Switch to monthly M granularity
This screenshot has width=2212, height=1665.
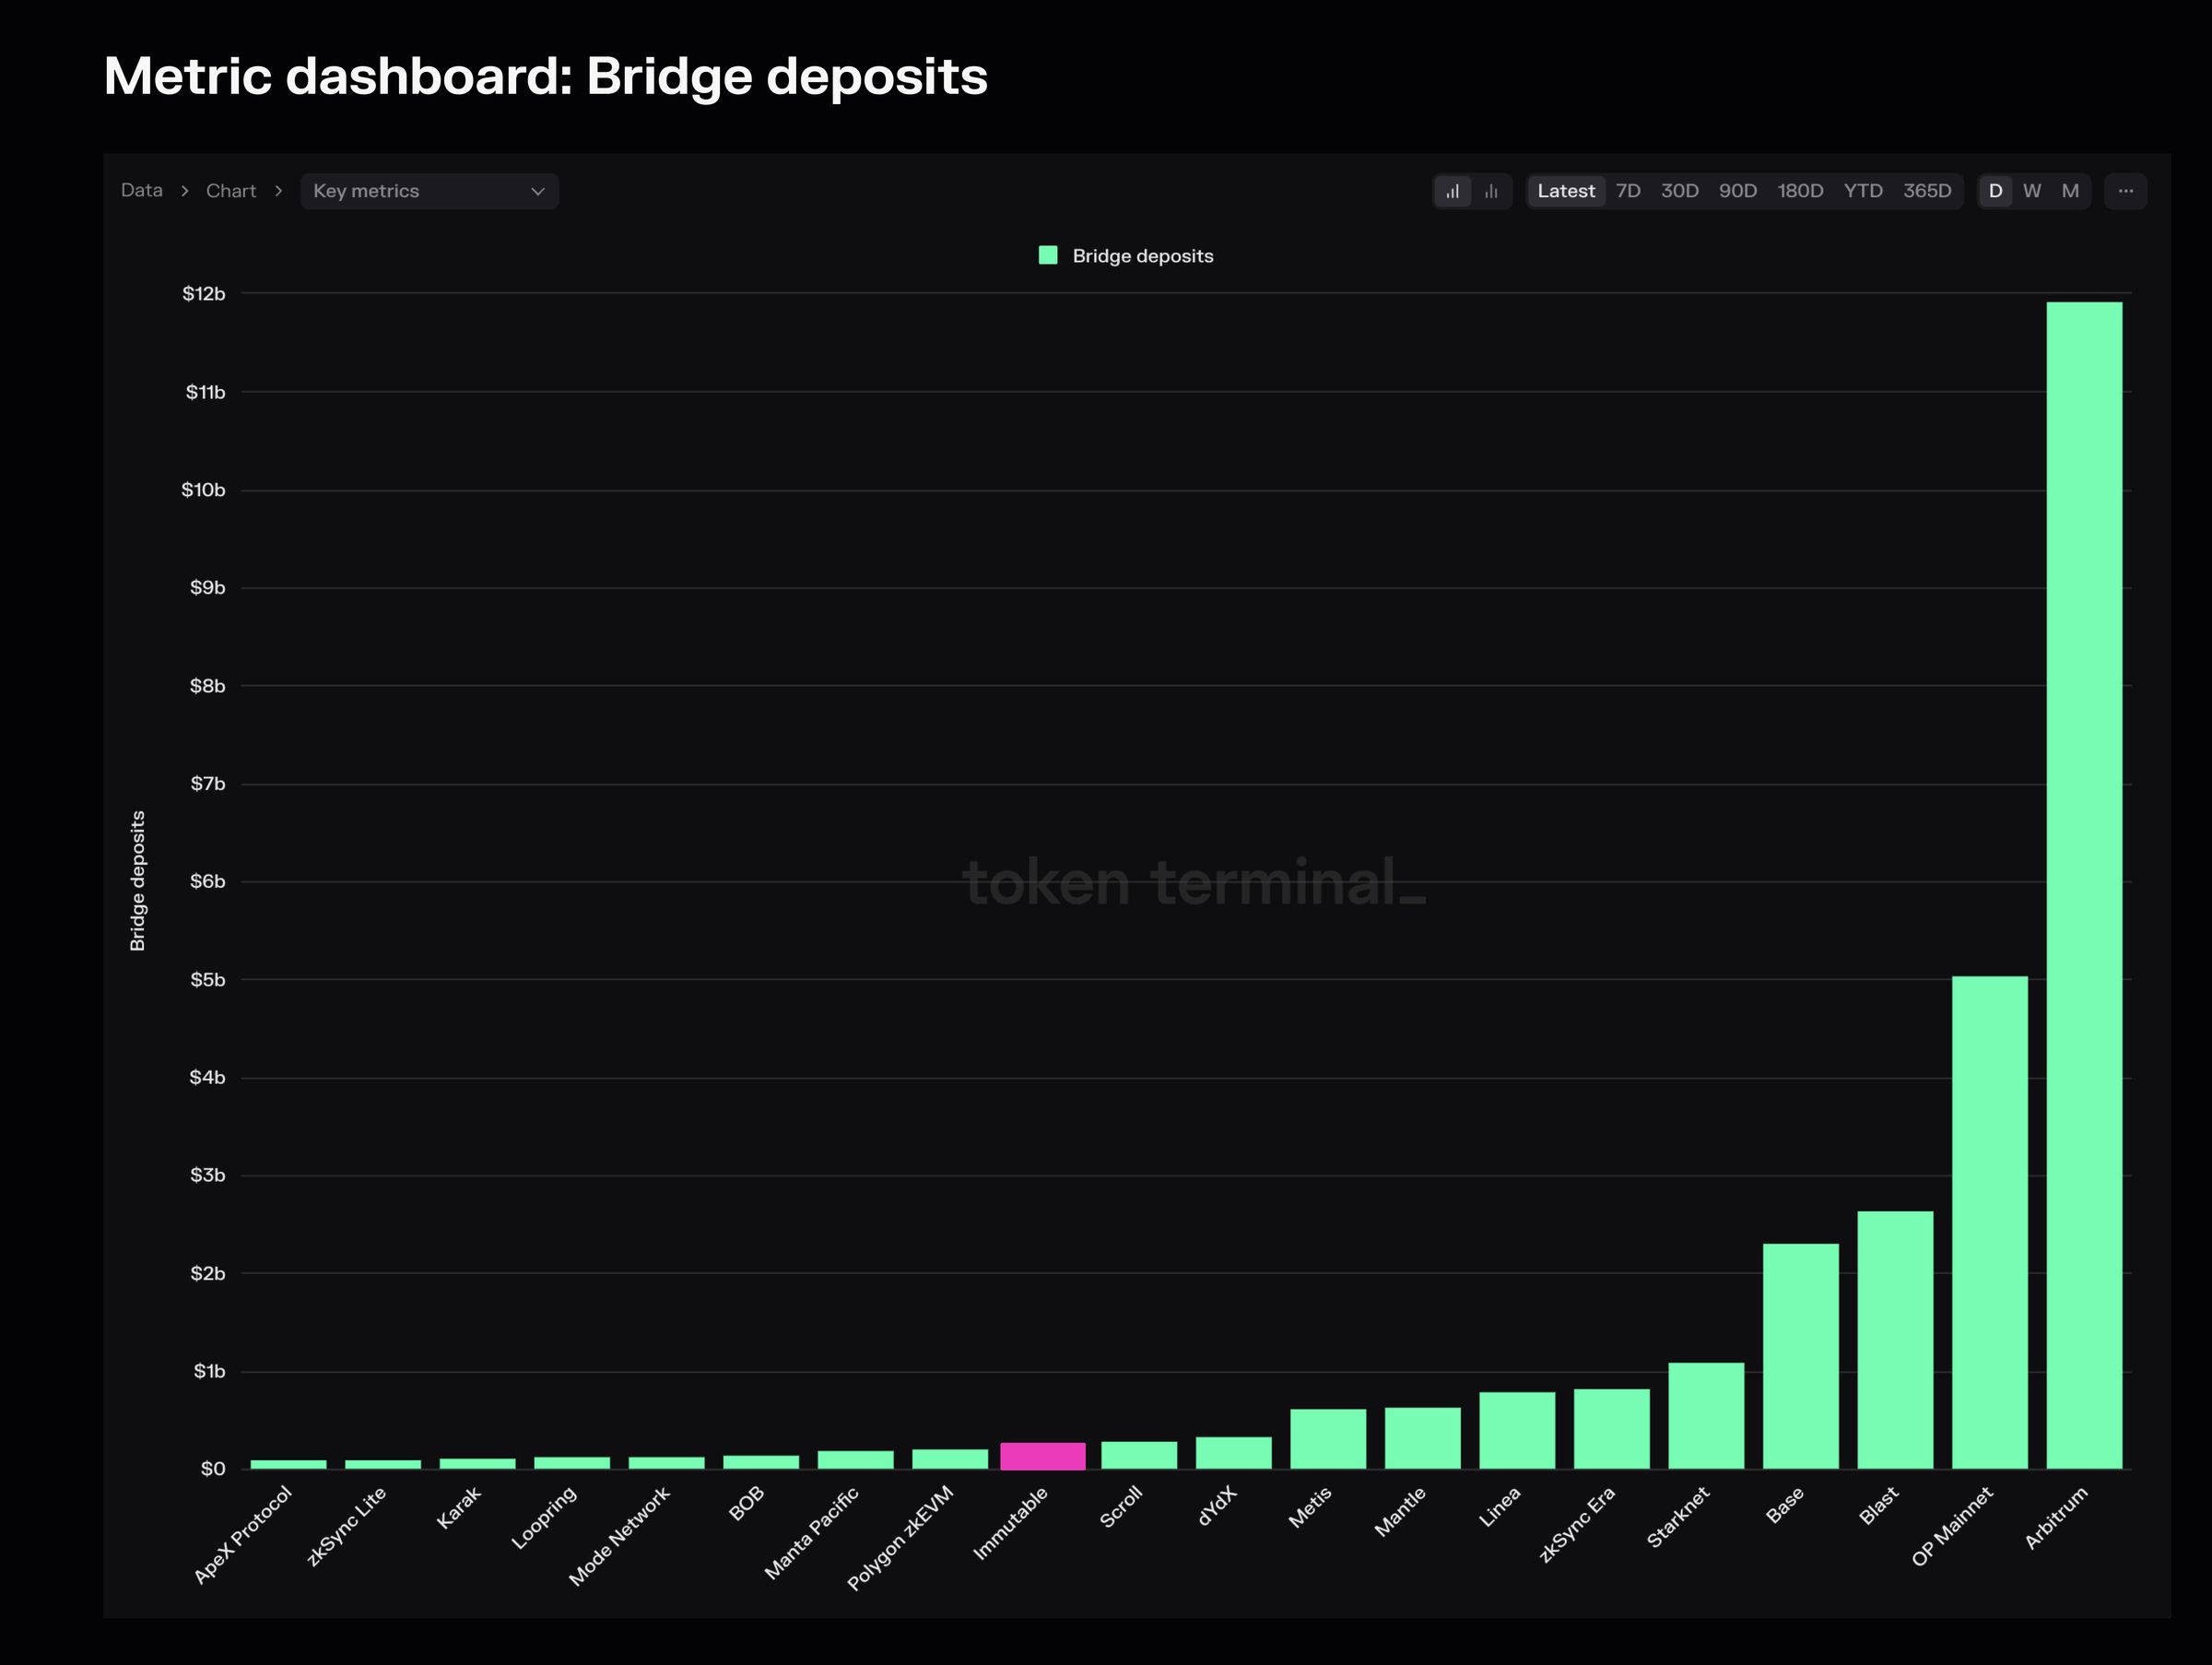2070,191
